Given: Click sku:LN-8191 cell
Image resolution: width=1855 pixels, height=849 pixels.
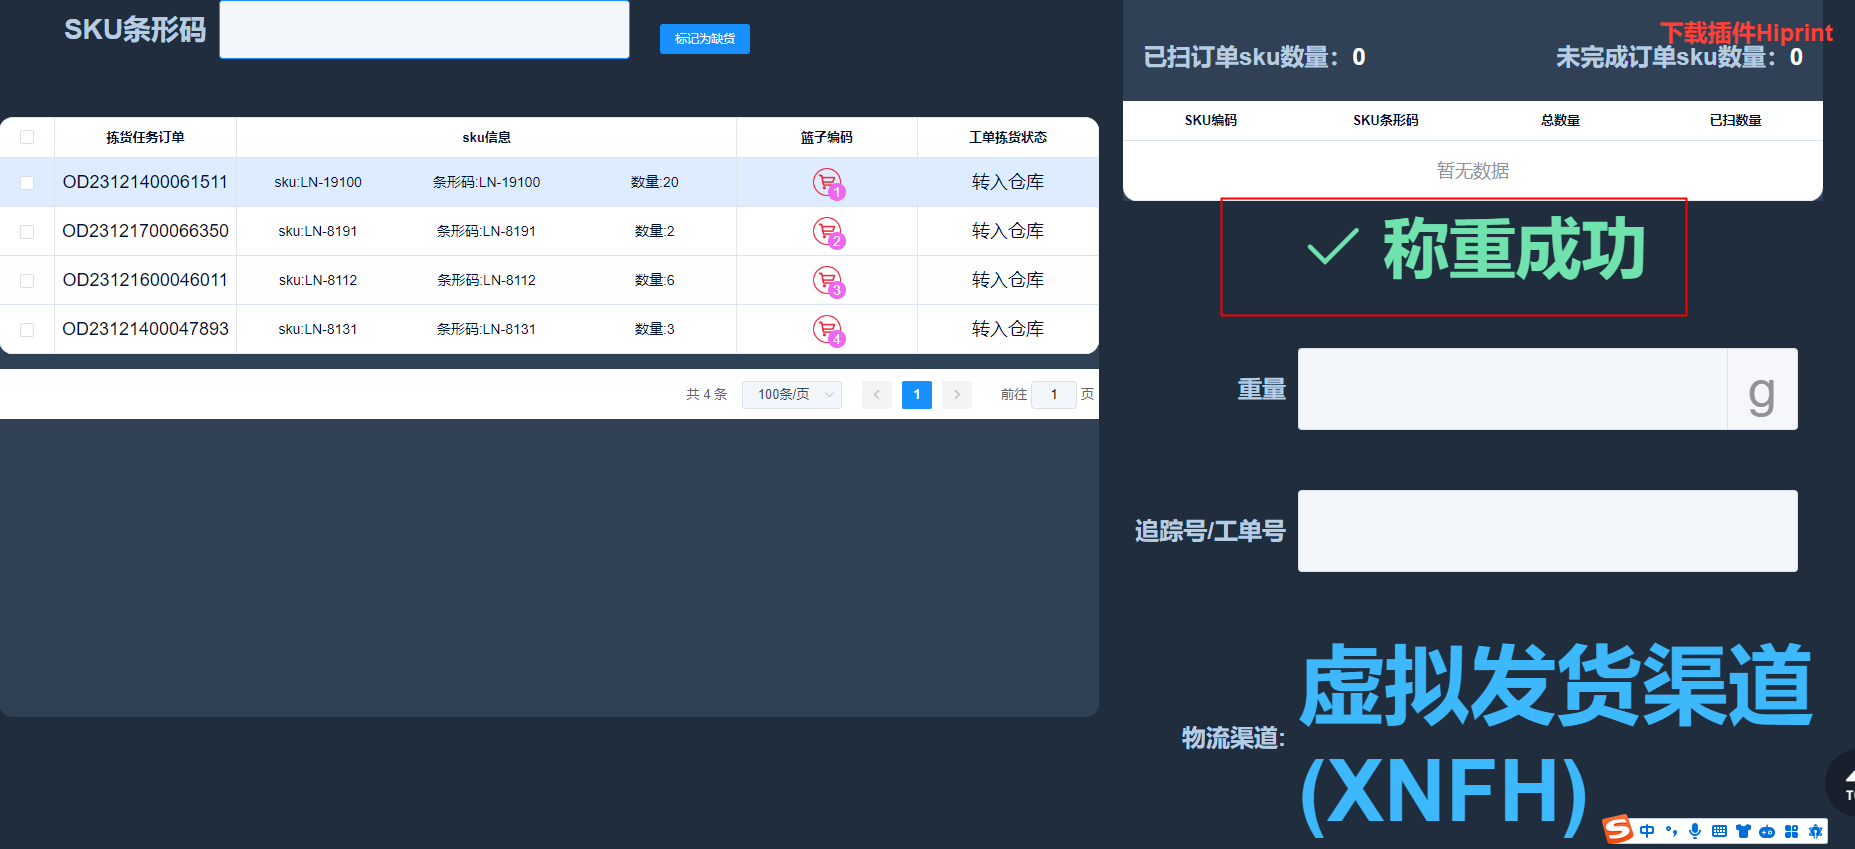Looking at the screenshot, I should pyautogui.click(x=318, y=231).
